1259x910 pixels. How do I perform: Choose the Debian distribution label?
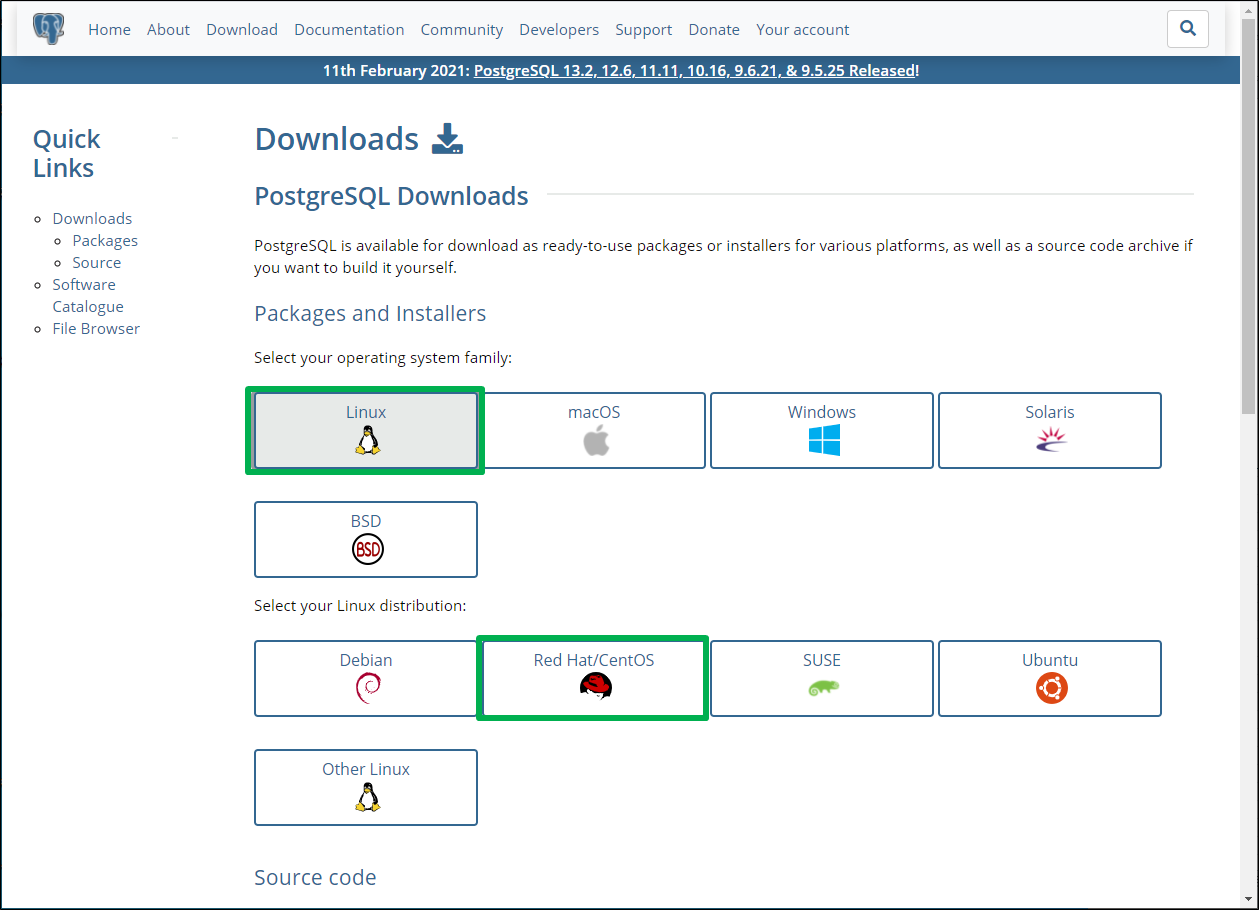tap(366, 660)
